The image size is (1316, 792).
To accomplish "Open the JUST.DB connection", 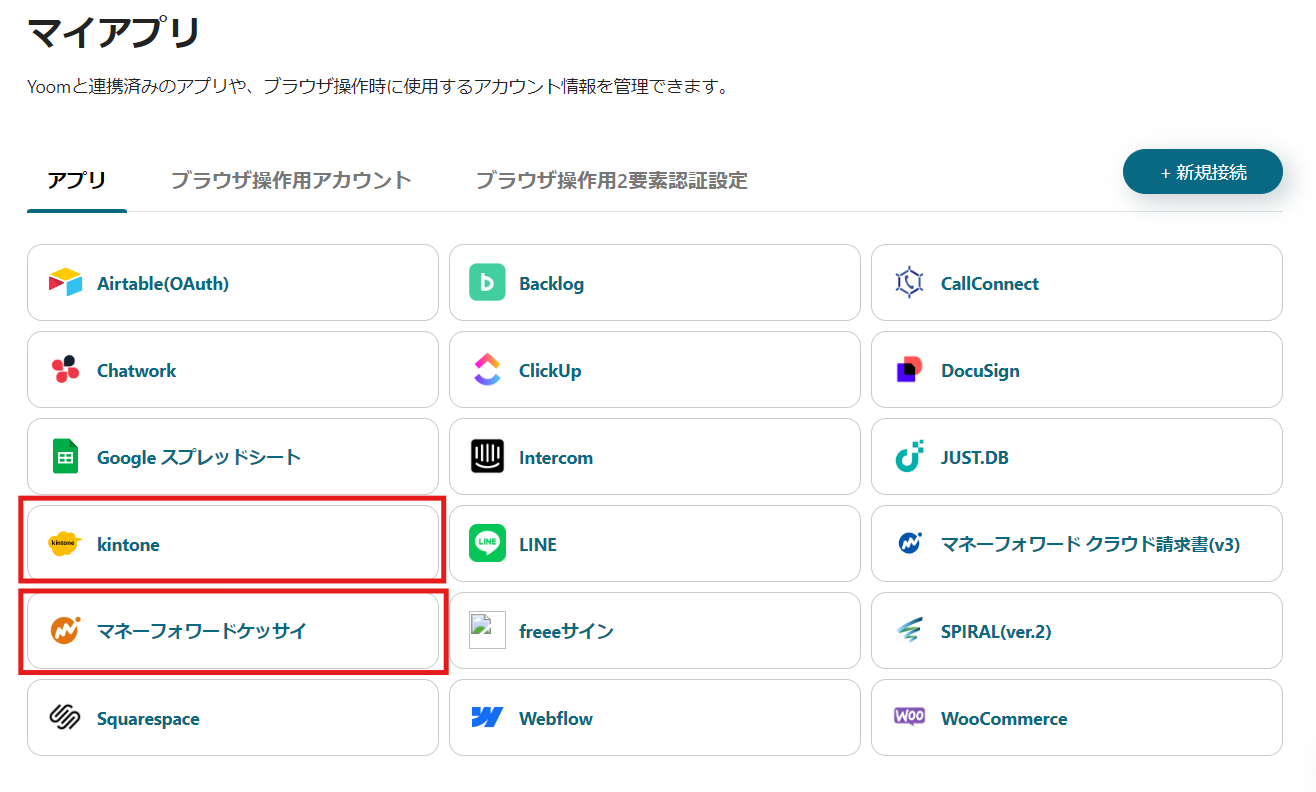I will click(x=1076, y=456).
